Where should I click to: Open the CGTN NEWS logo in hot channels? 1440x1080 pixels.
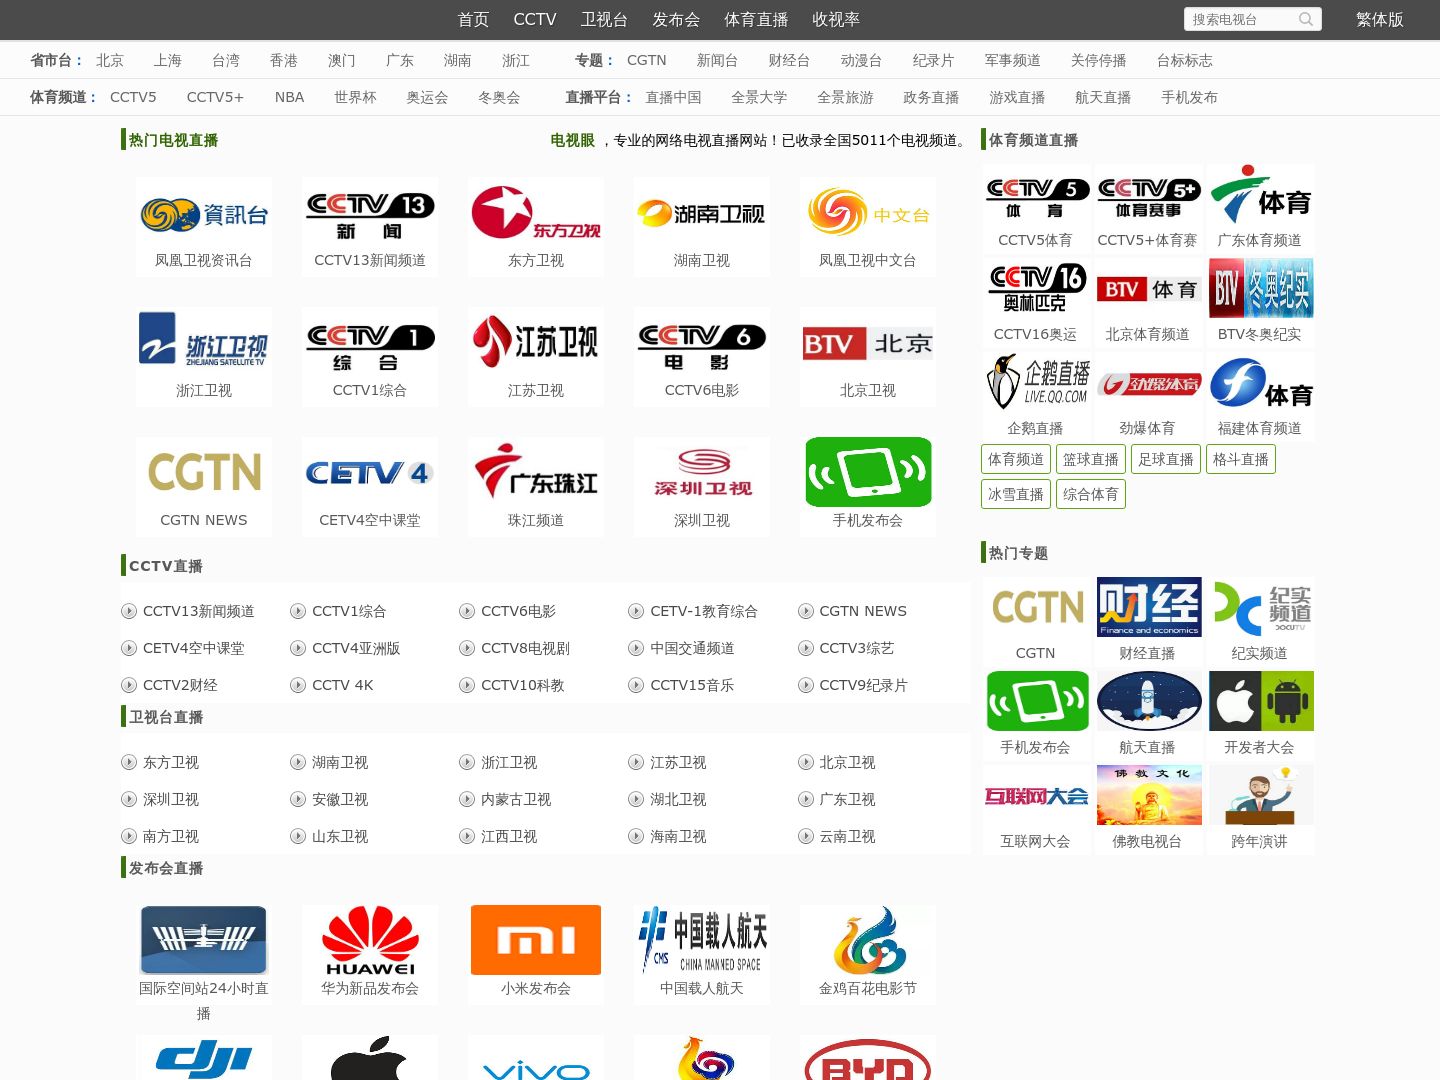(204, 473)
